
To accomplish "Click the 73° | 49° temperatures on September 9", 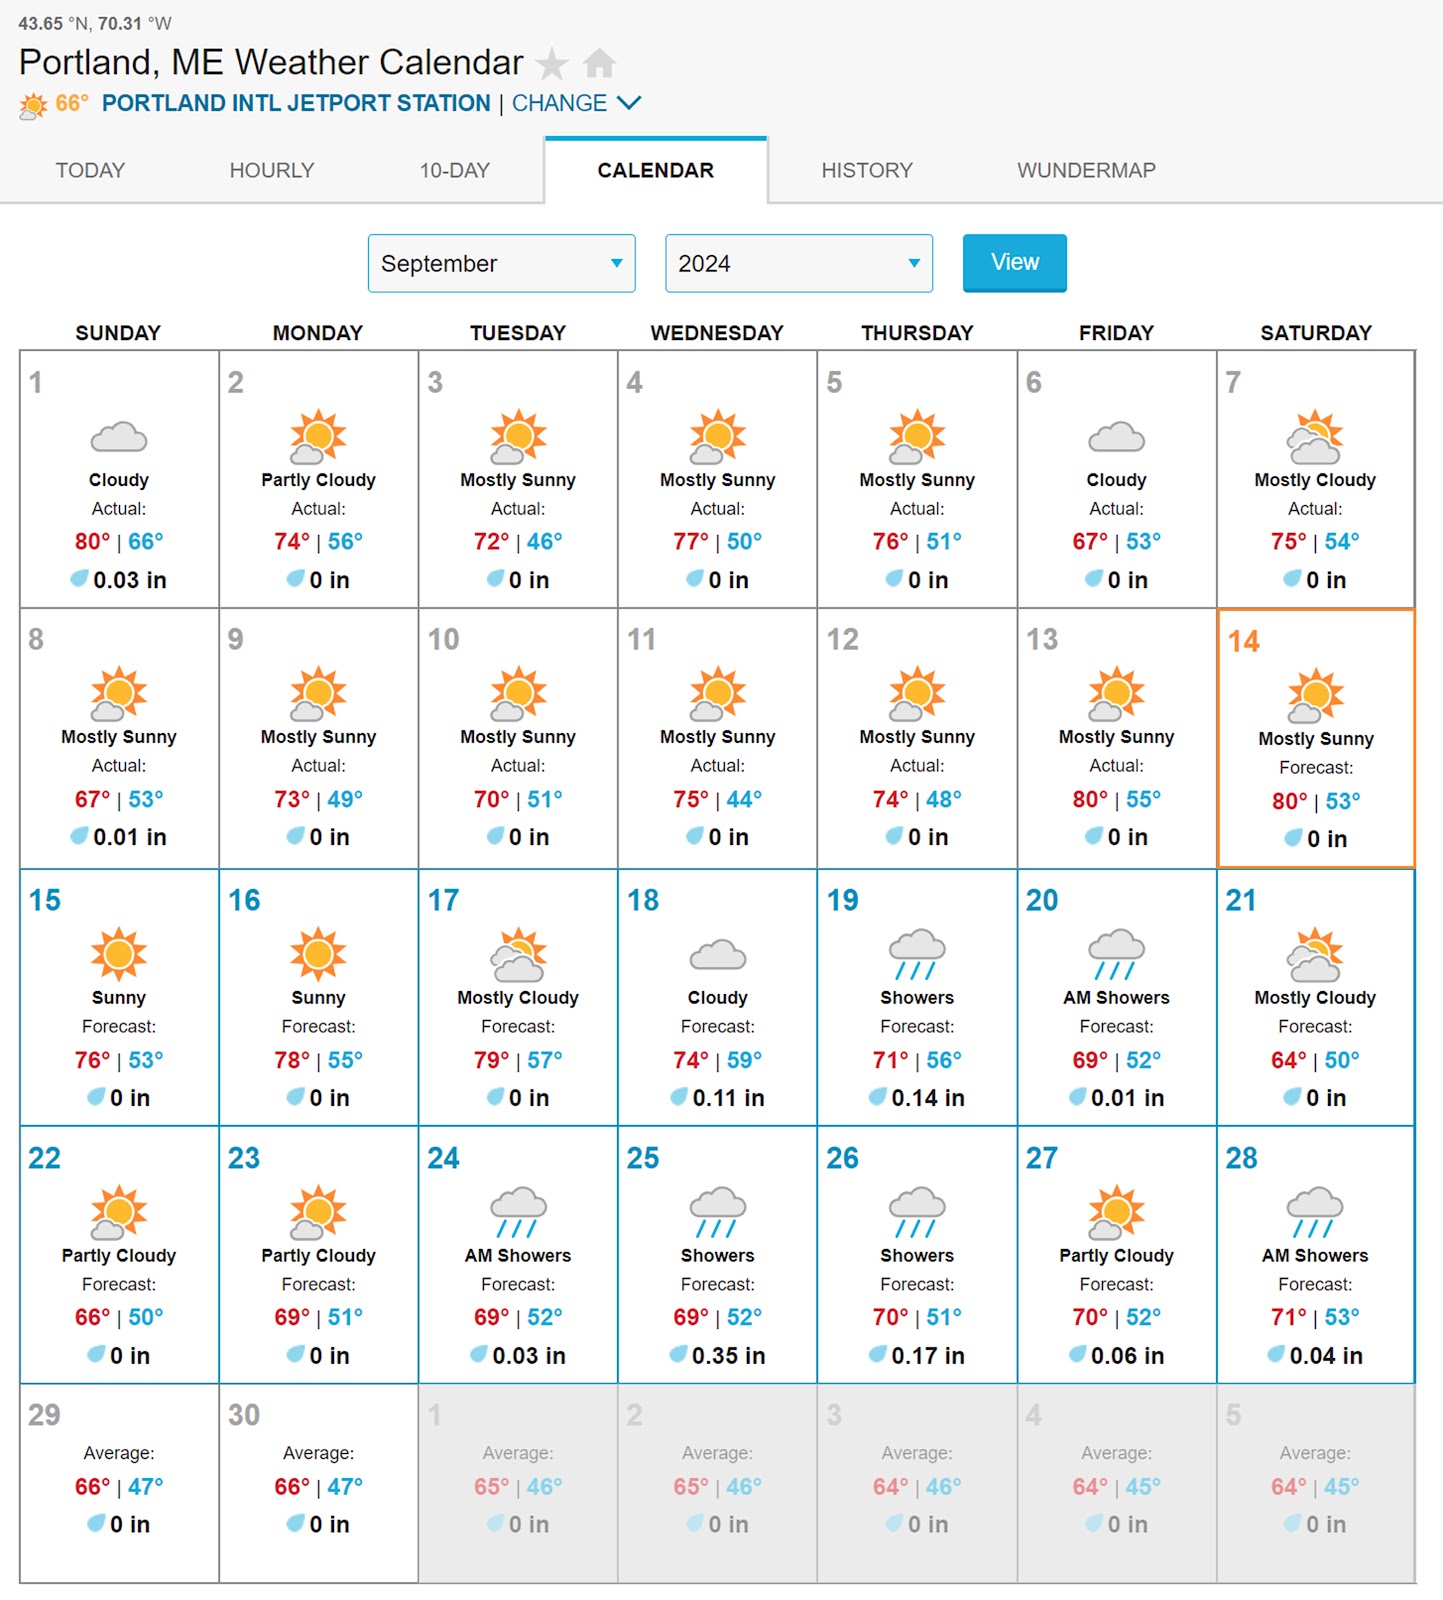I will coord(318,799).
